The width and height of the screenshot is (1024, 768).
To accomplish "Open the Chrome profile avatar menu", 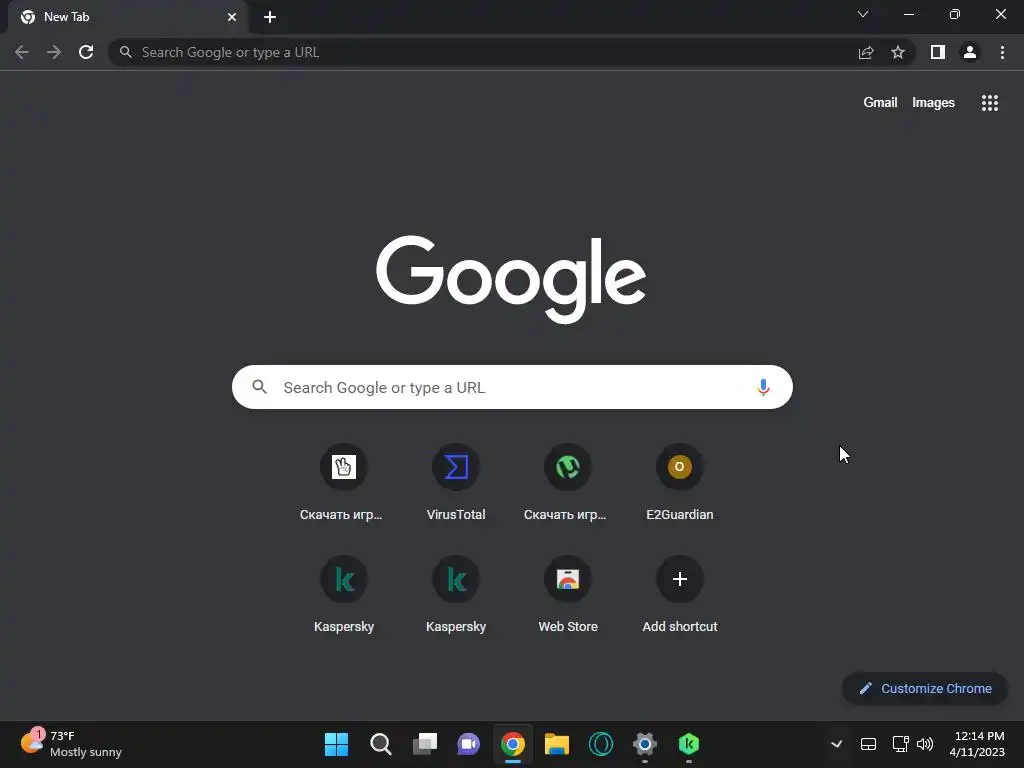I will [x=970, y=52].
